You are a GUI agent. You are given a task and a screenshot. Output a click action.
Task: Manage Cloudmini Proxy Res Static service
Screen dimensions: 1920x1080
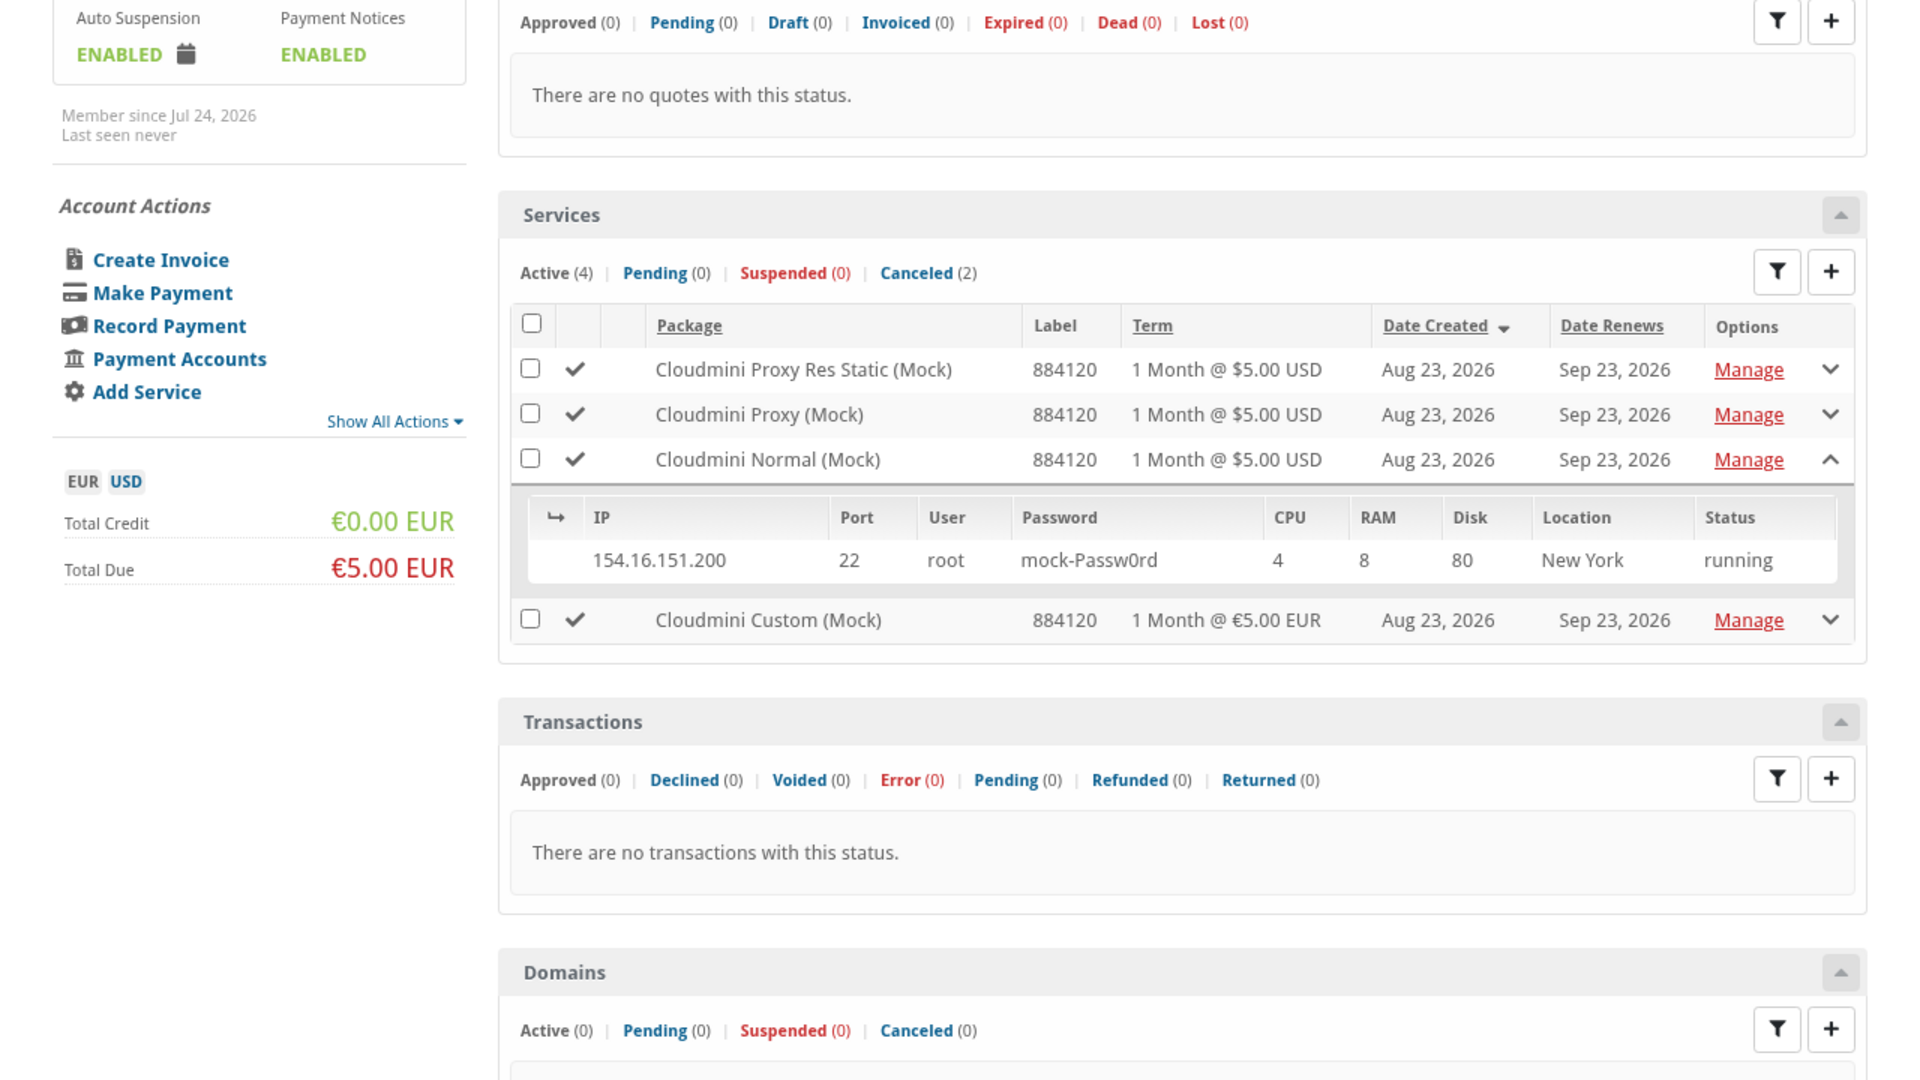tap(1748, 370)
